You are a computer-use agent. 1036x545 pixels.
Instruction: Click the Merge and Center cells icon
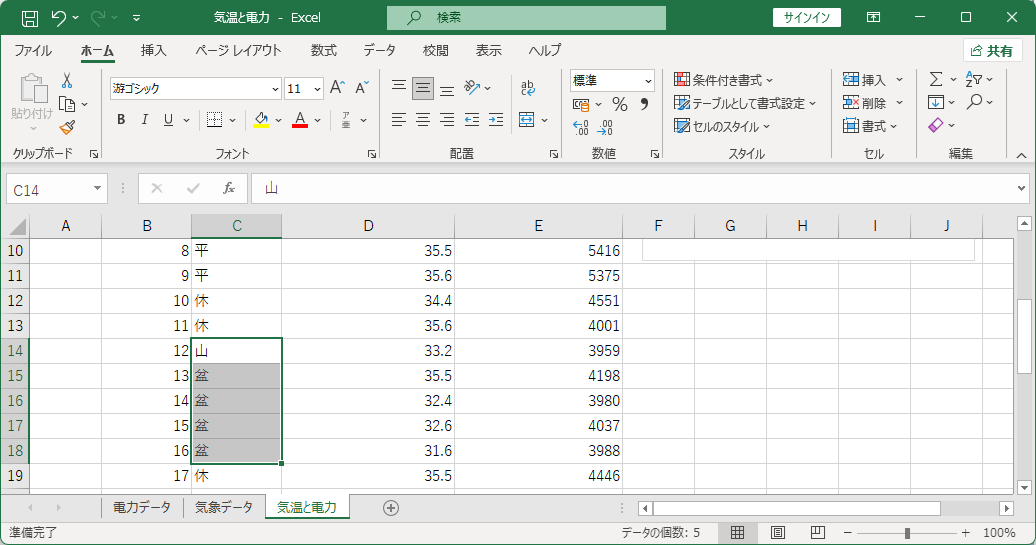pyautogui.click(x=527, y=120)
